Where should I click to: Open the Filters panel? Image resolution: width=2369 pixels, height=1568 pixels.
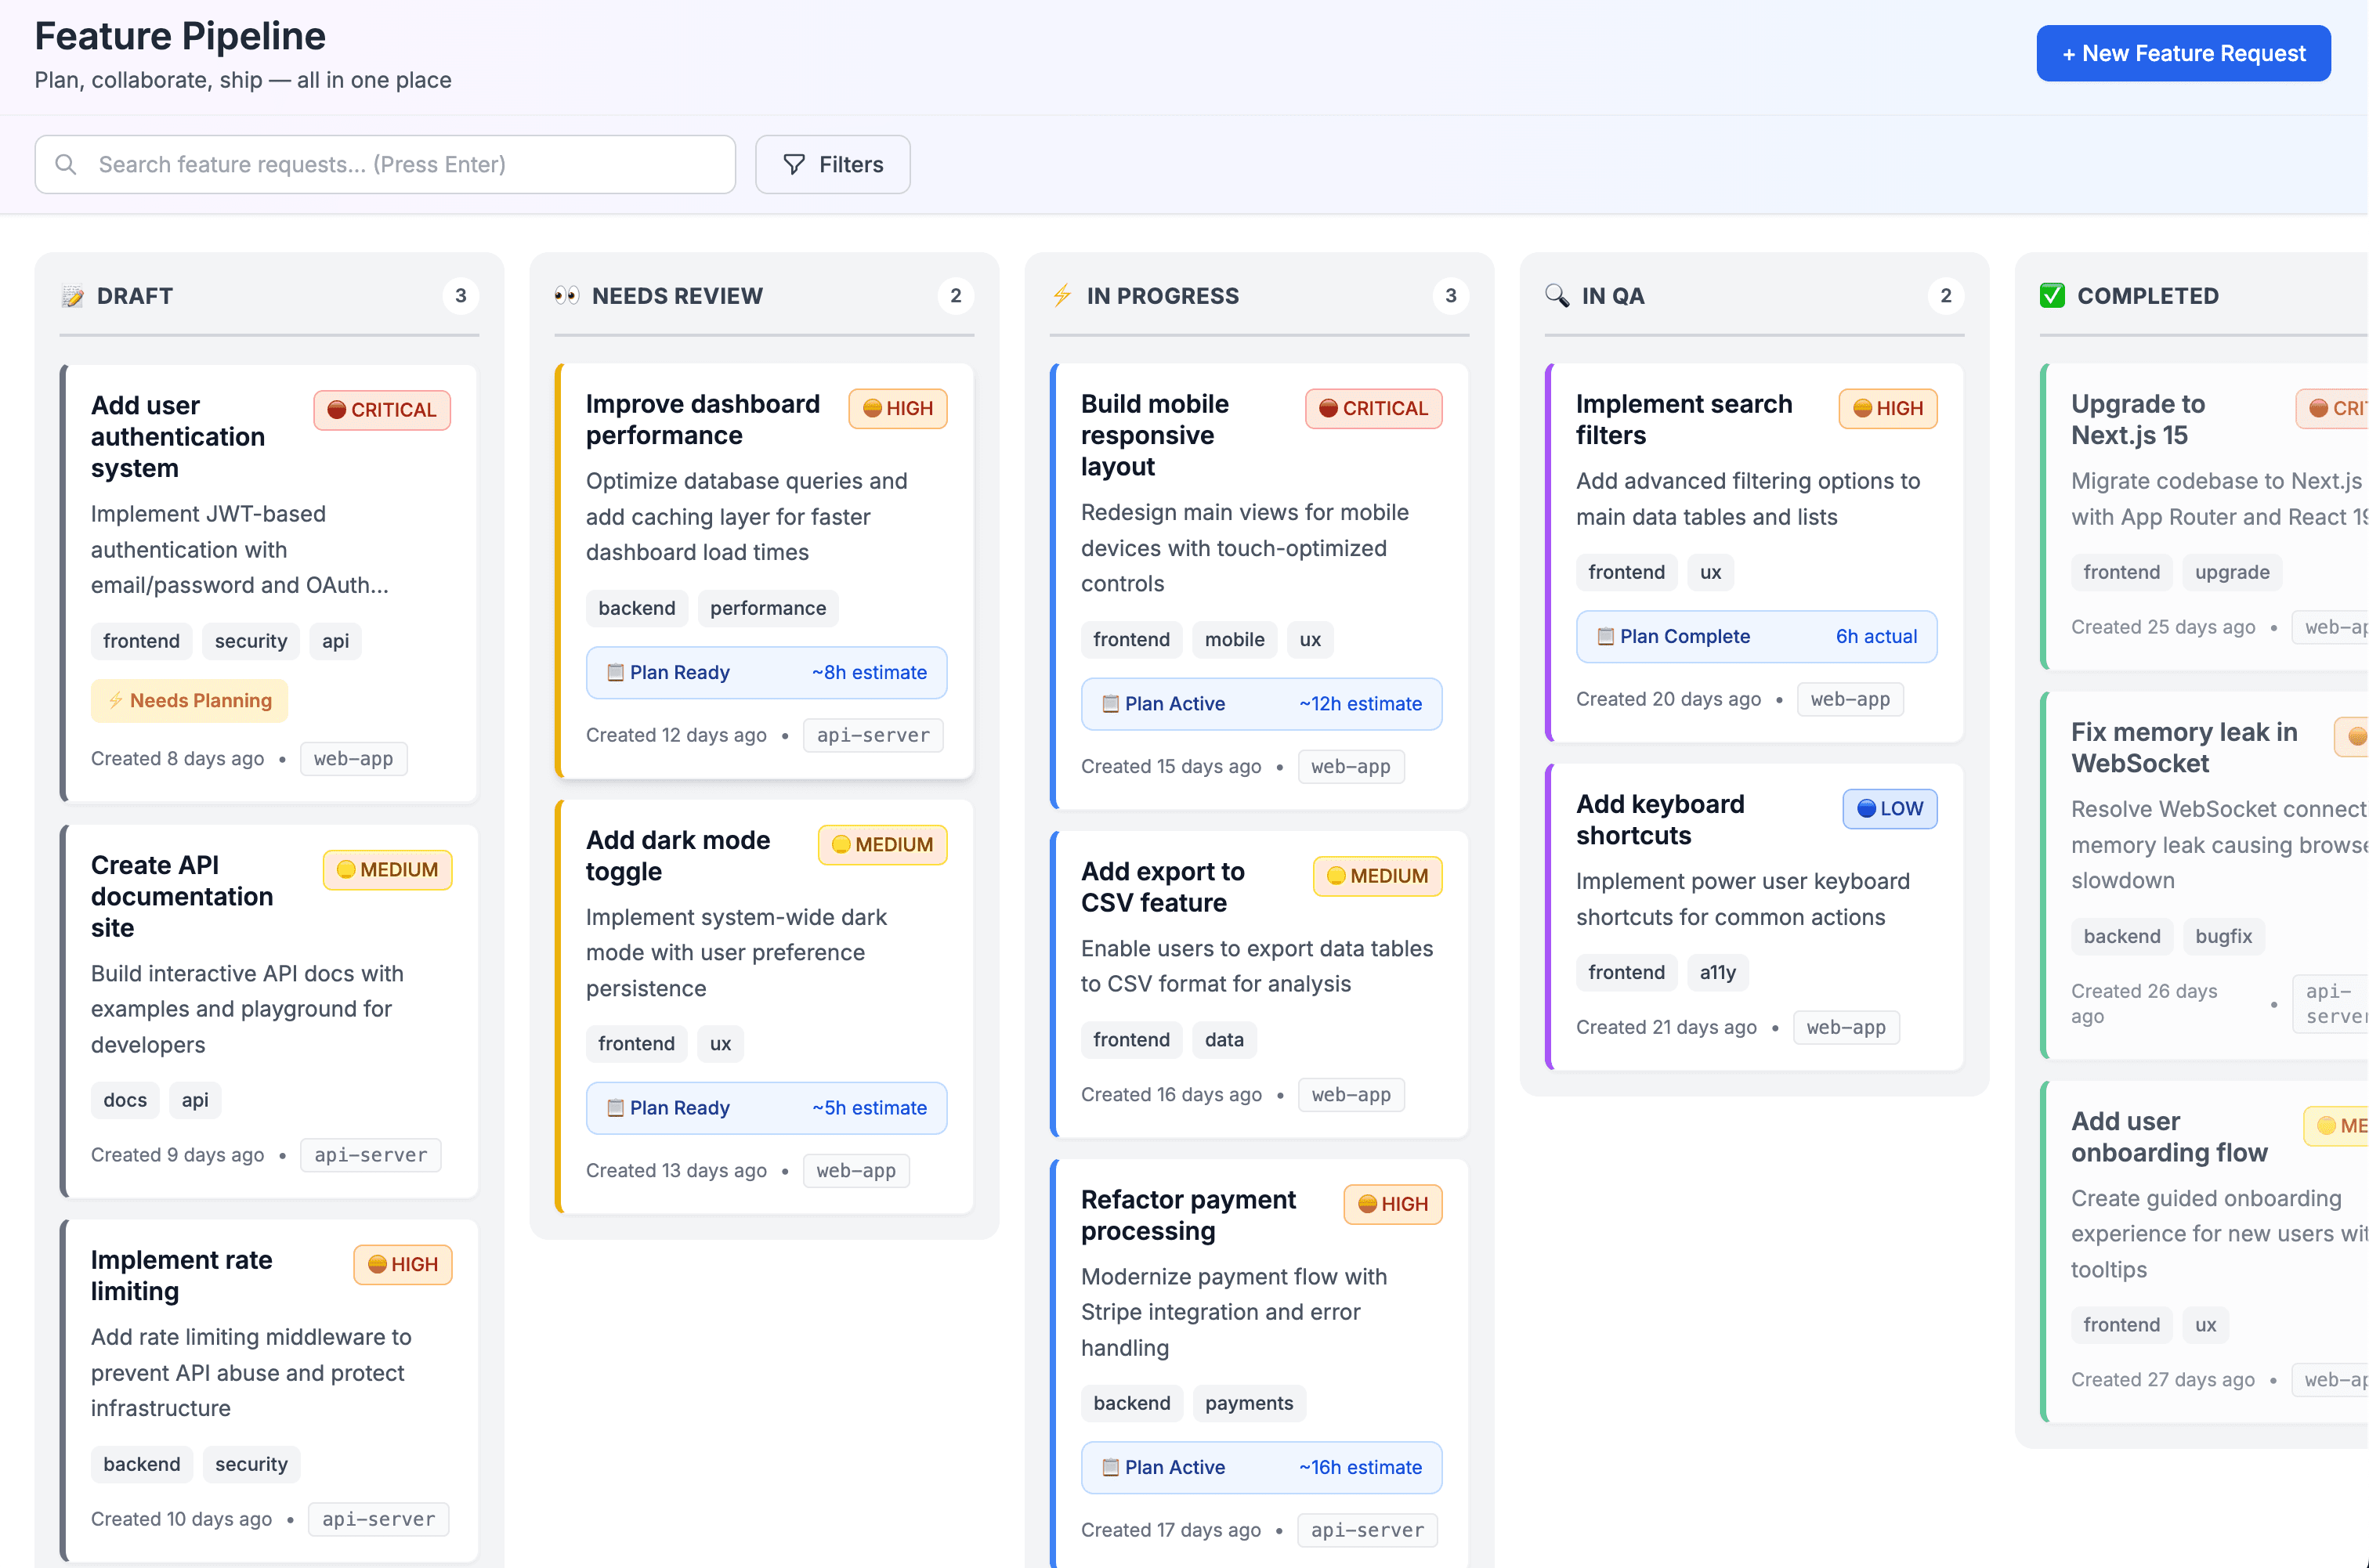coord(832,164)
